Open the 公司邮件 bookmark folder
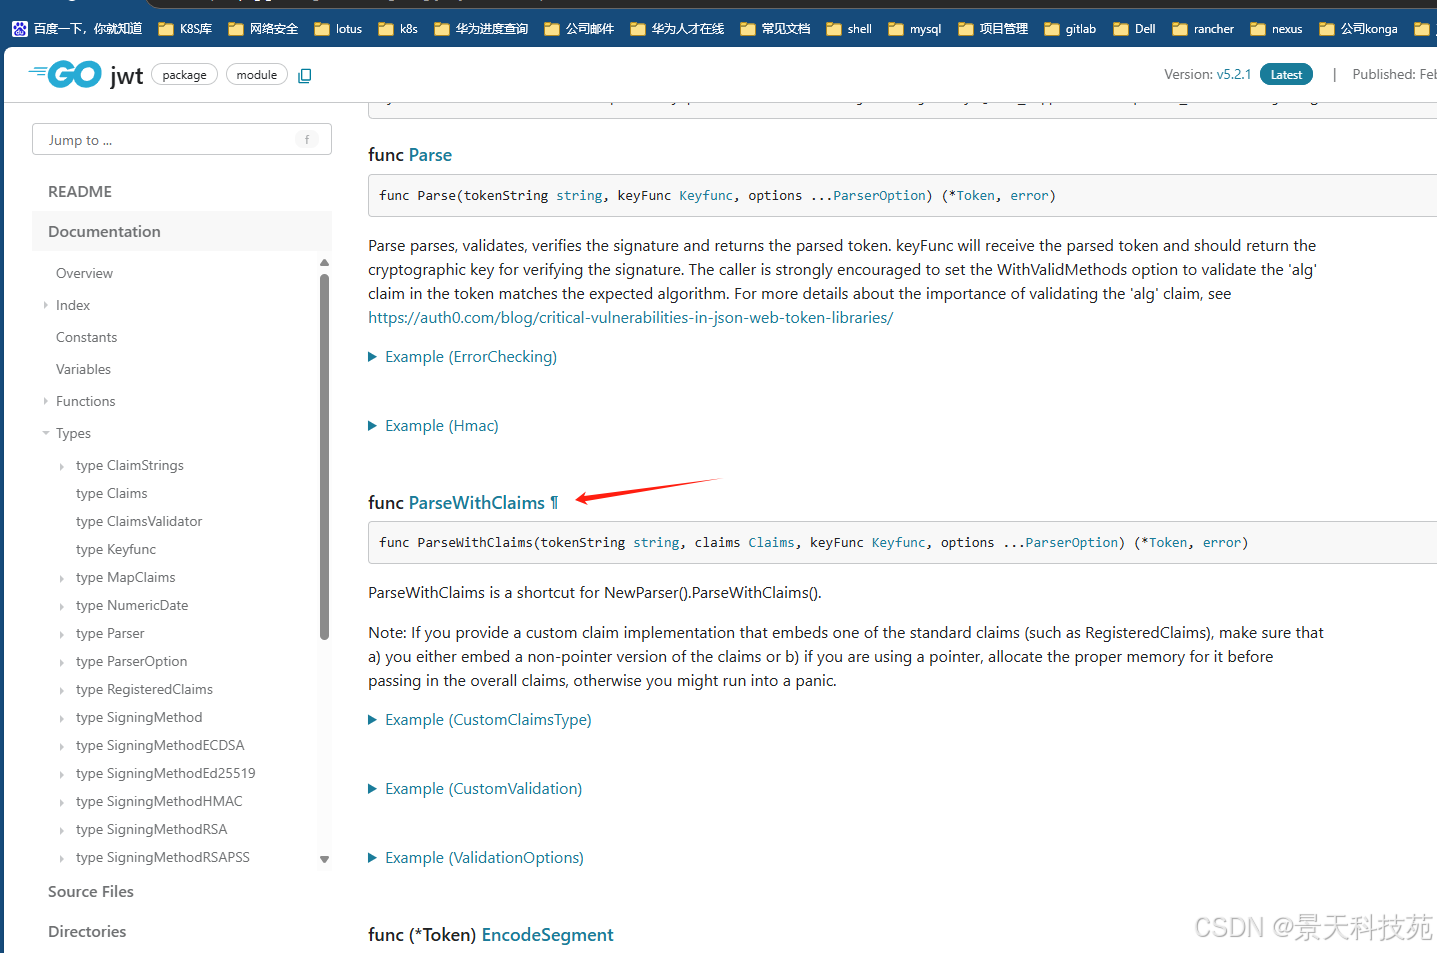The width and height of the screenshot is (1437, 953). tap(579, 29)
